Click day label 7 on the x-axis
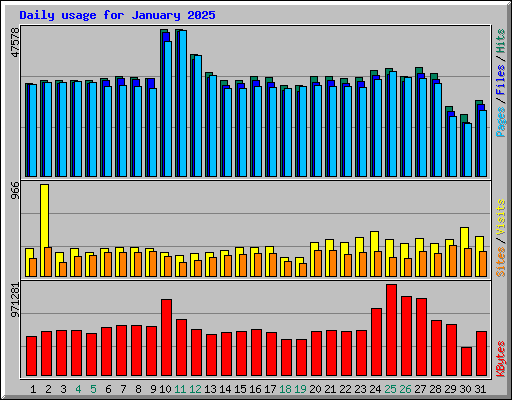 [123, 389]
